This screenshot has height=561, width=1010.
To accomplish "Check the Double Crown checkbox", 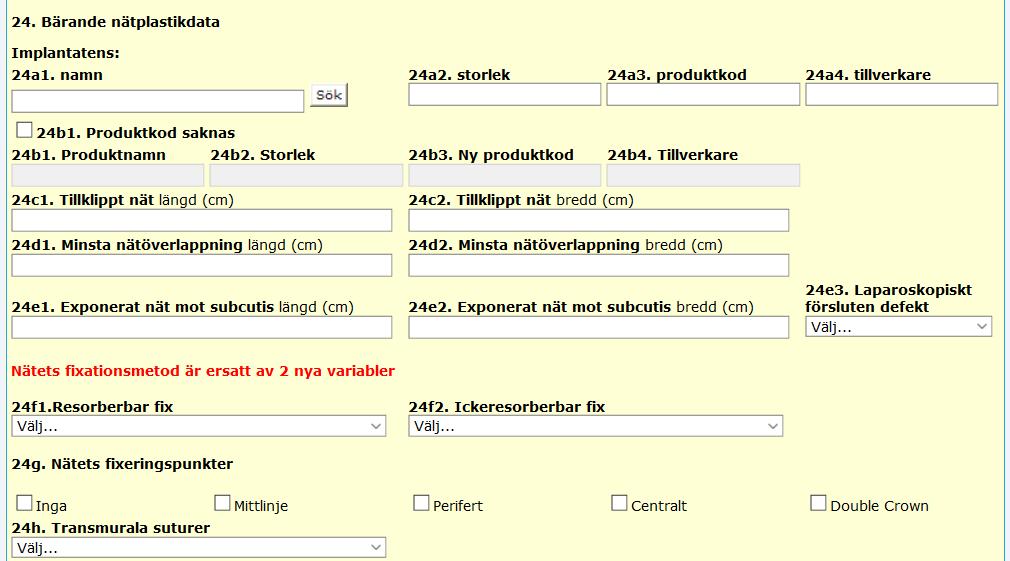I will (818, 503).
